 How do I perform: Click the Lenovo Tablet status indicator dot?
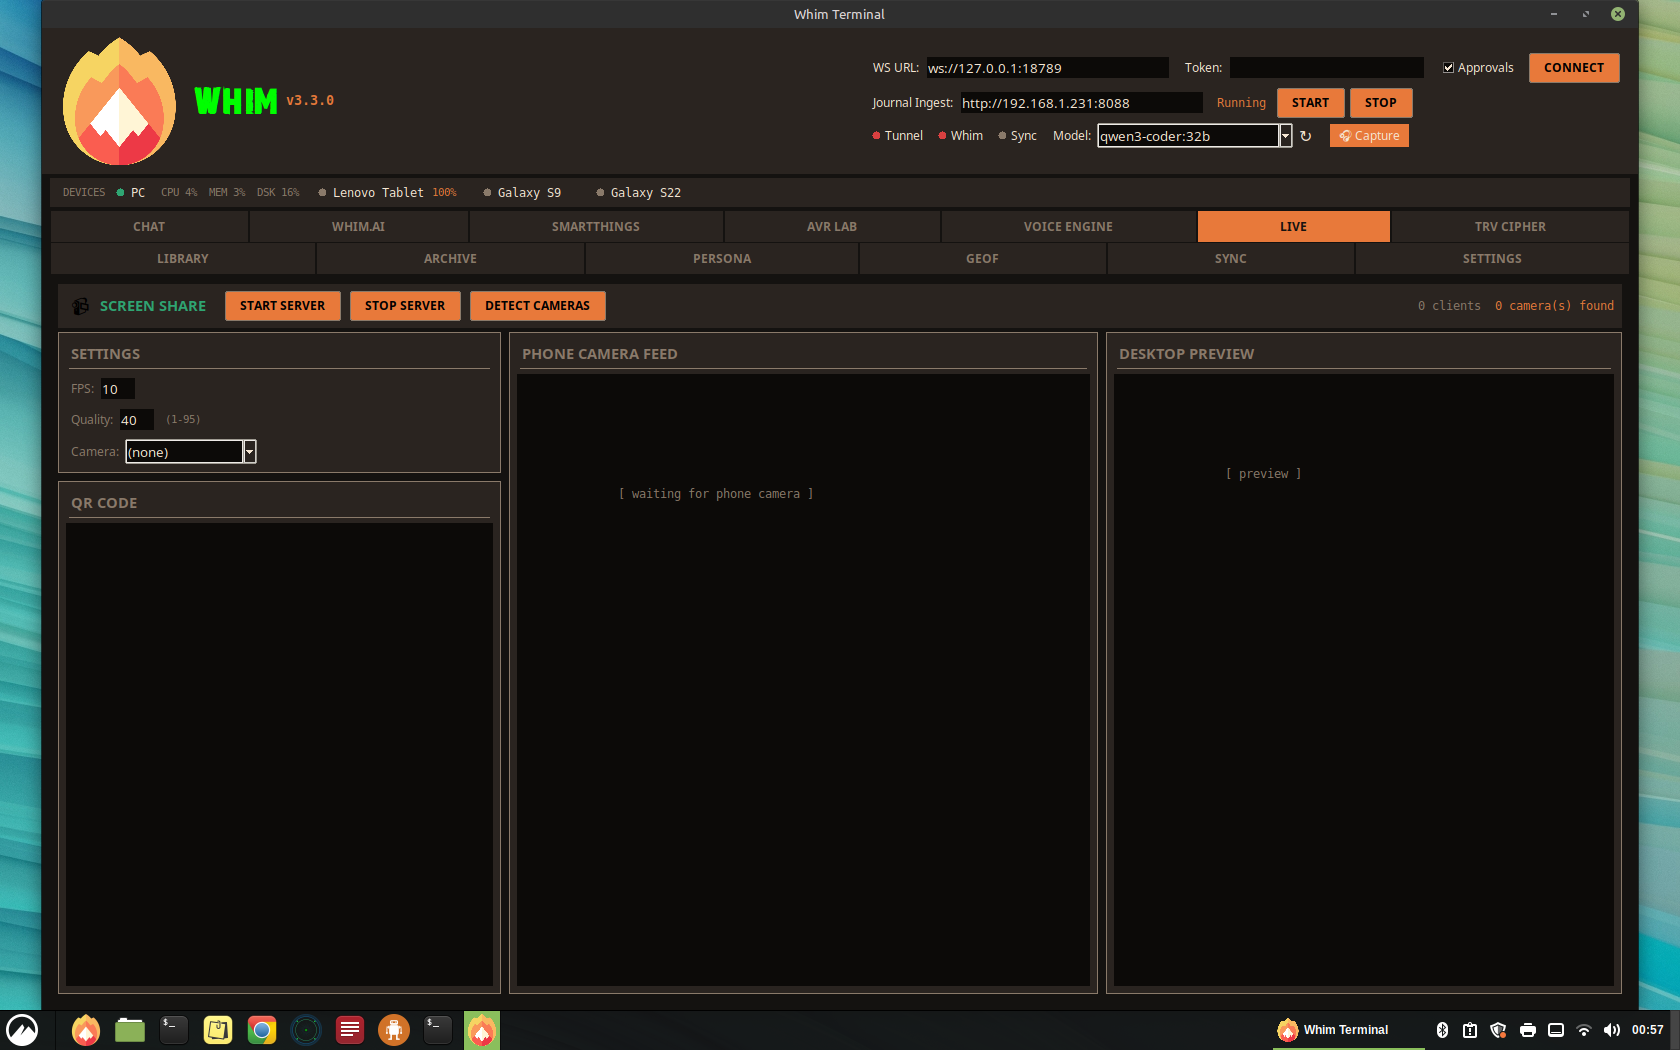click(322, 192)
